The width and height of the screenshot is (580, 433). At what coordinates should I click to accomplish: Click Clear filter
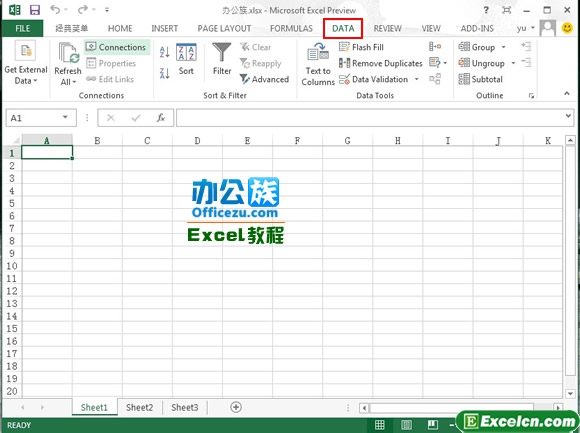[x=256, y=47]
